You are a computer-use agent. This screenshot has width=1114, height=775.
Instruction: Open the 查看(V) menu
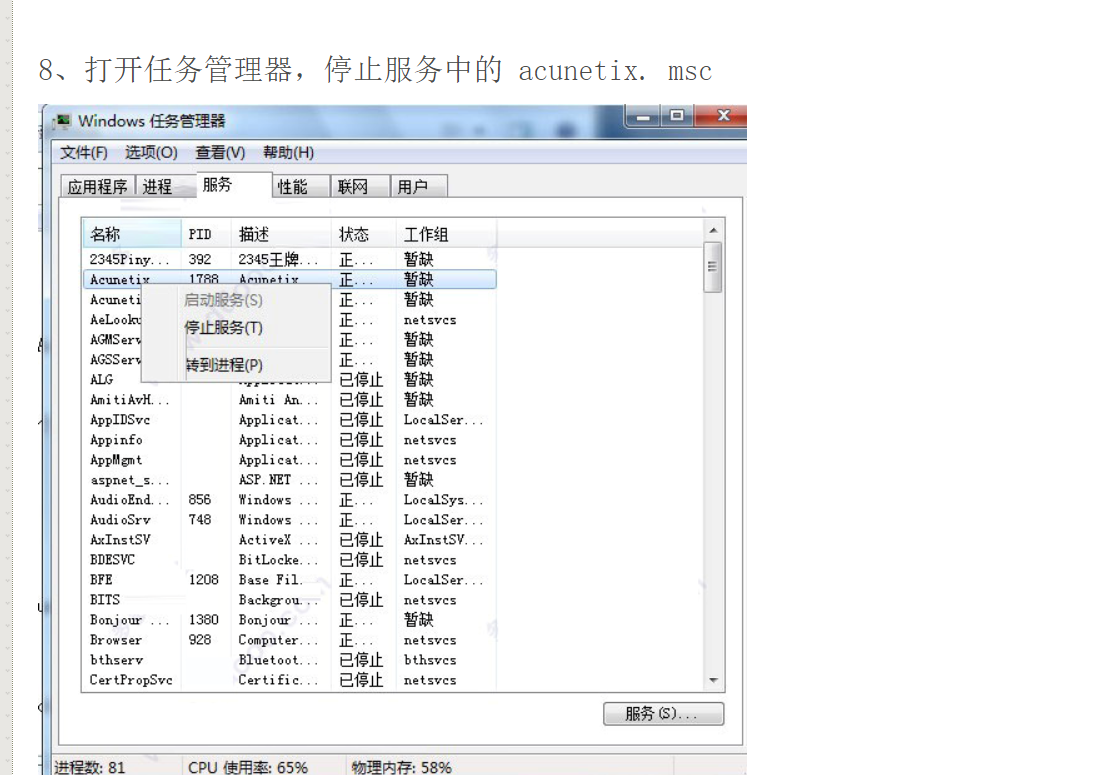coord(220,153)
